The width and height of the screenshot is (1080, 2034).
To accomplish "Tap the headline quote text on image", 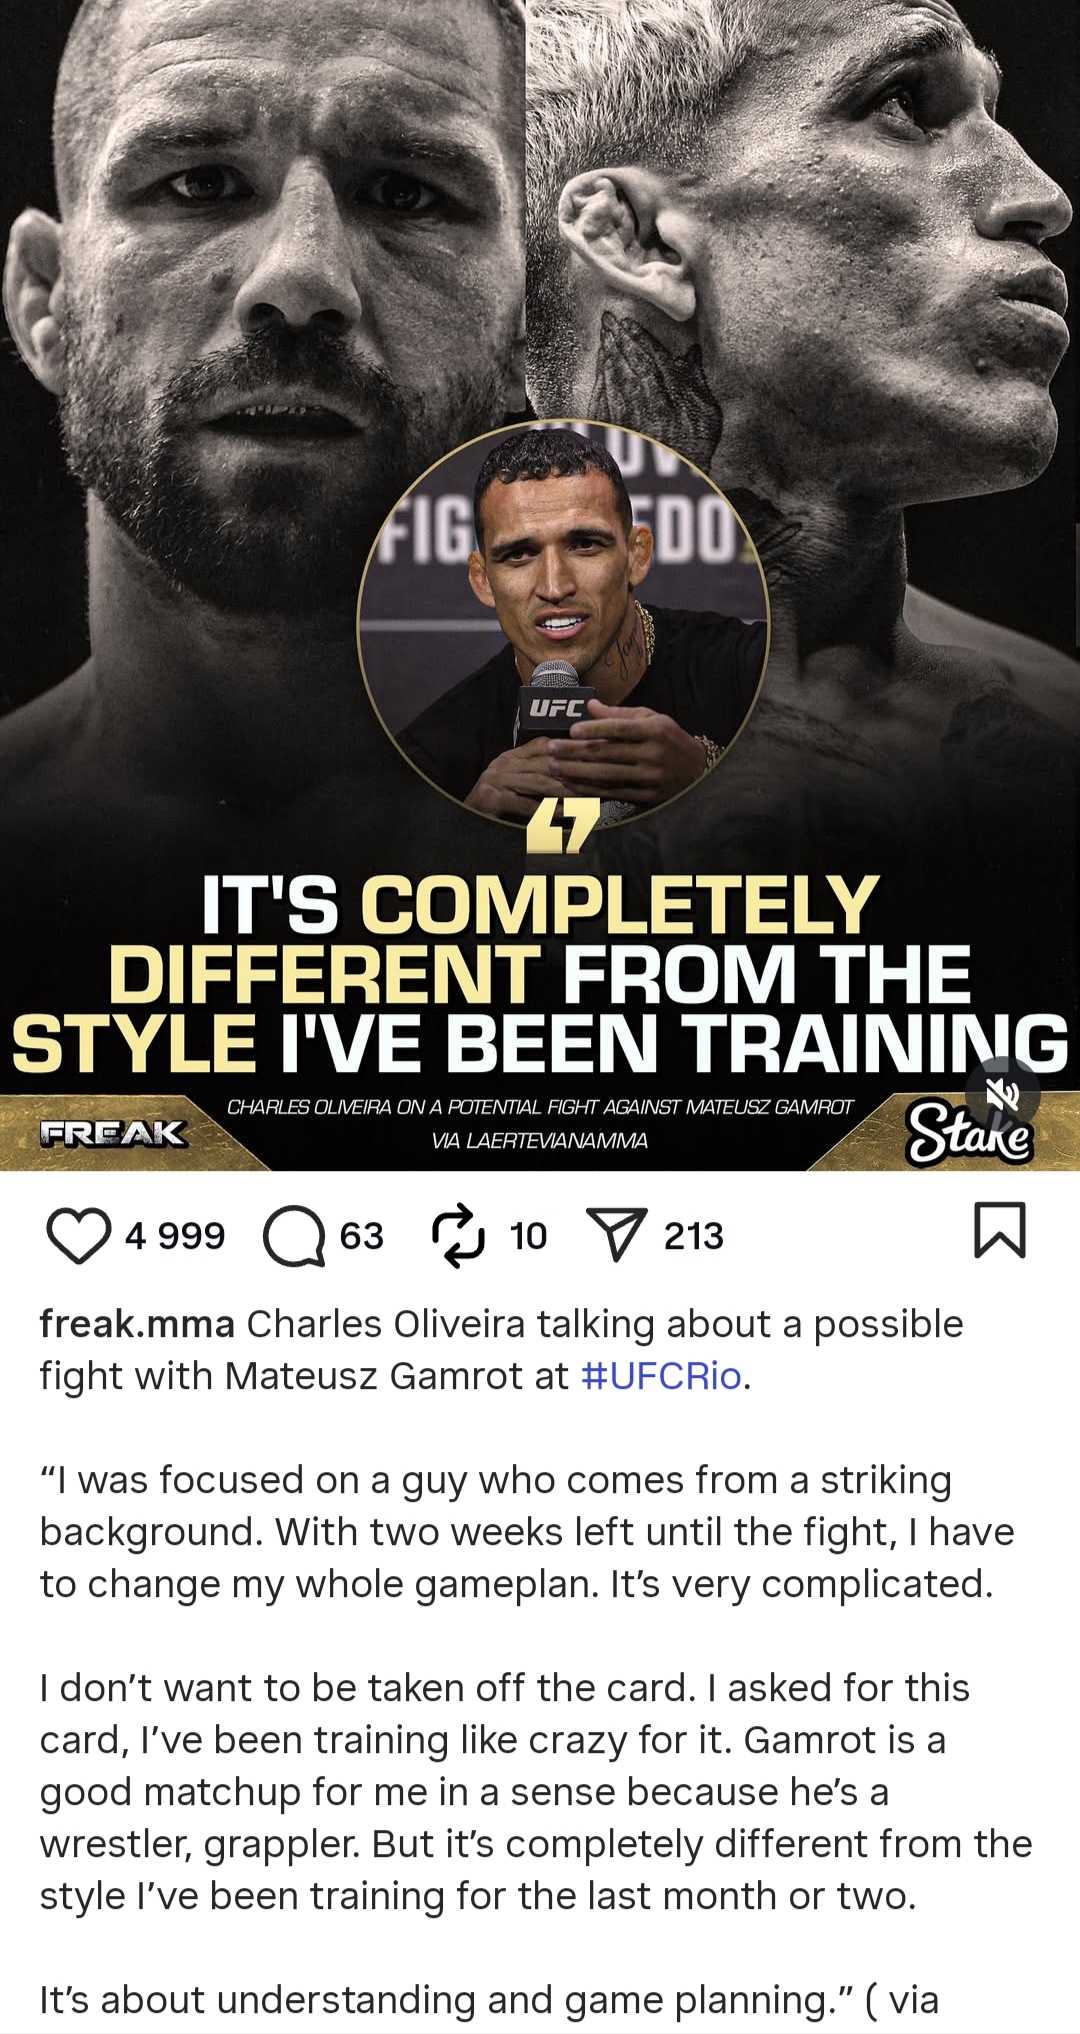I will (x=540, y=973).
